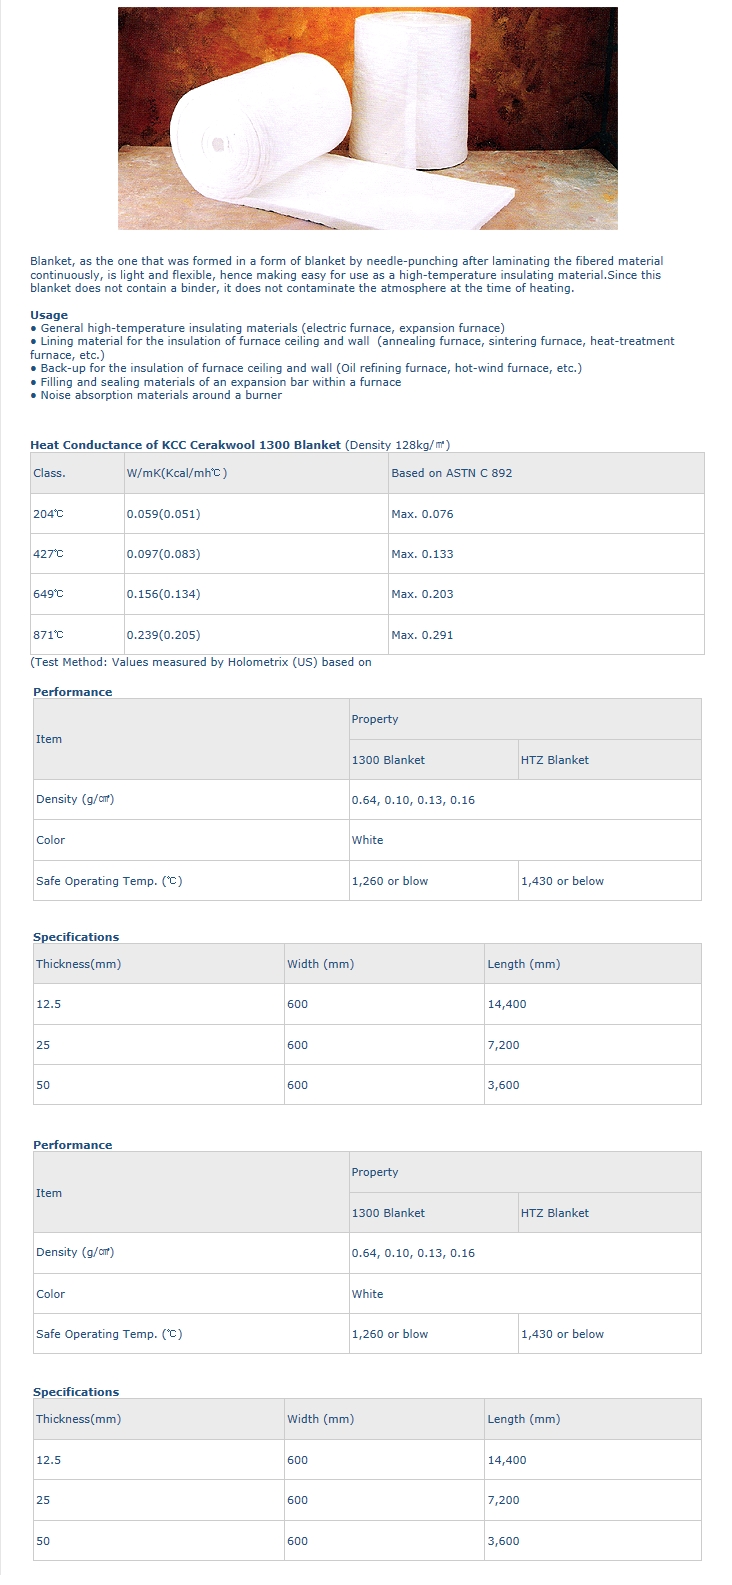The height and width of the screenshot is (1585, 732).
Task: Click the 649℃ temperature cell
Action: click(48, 594)
